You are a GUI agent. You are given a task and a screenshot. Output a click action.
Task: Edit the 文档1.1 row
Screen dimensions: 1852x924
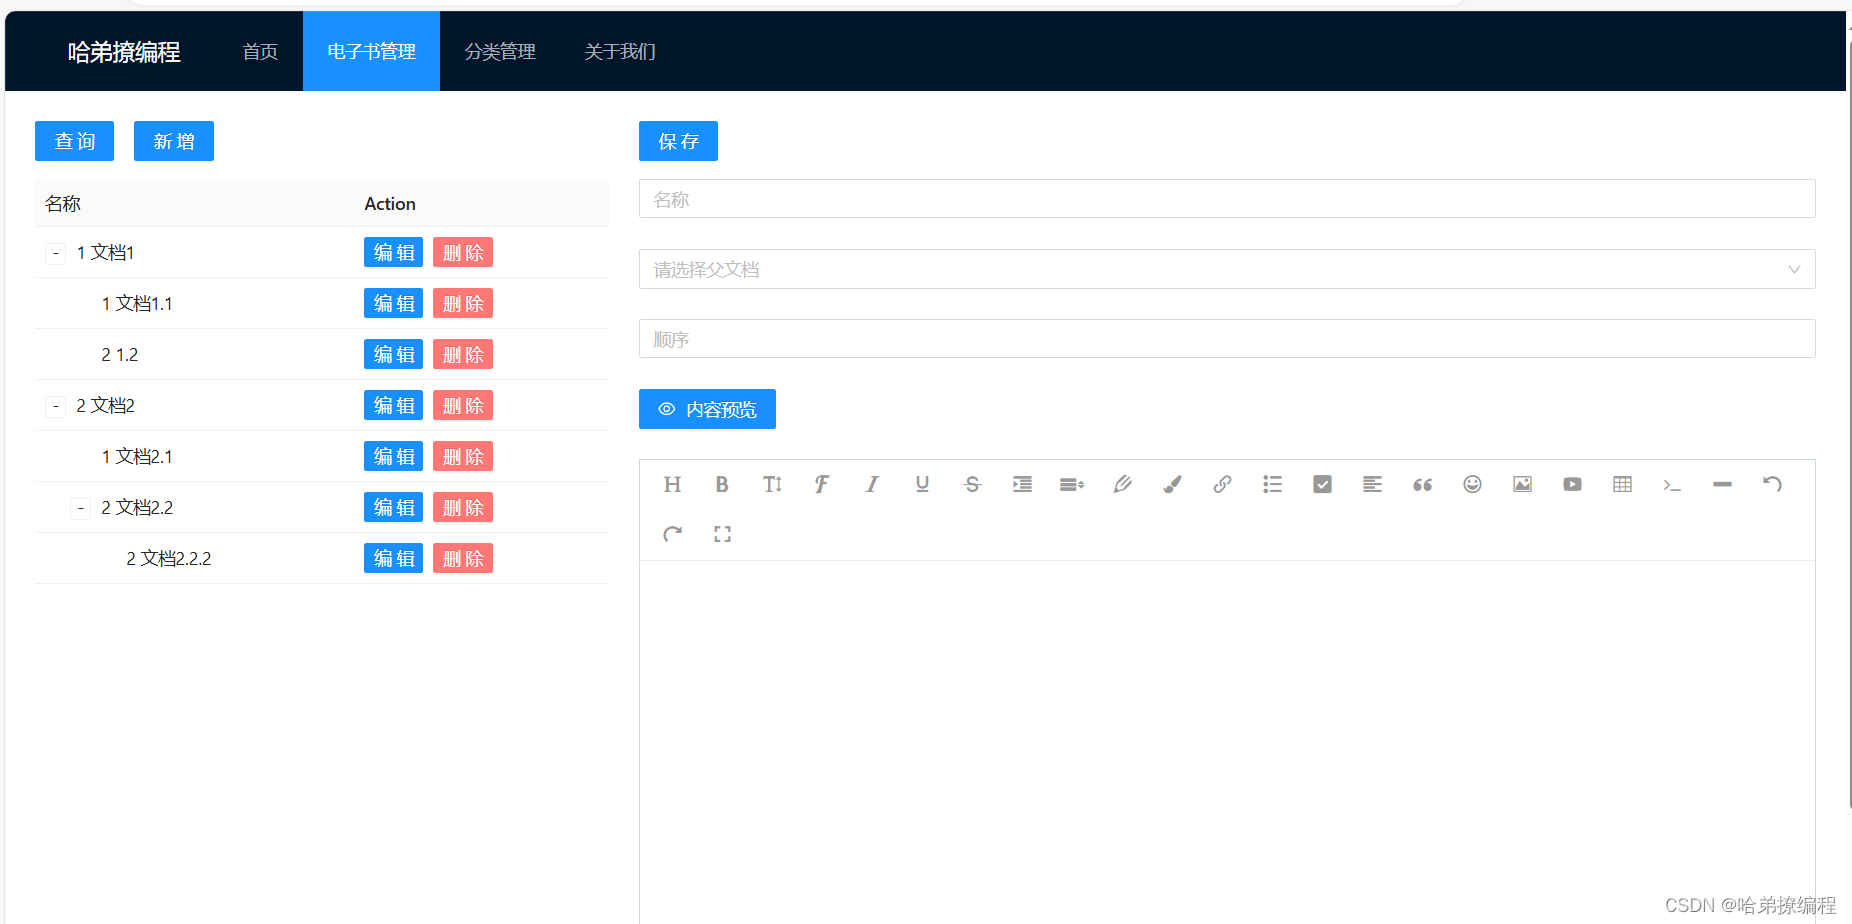pyautogui.click(x=393, y=303)
